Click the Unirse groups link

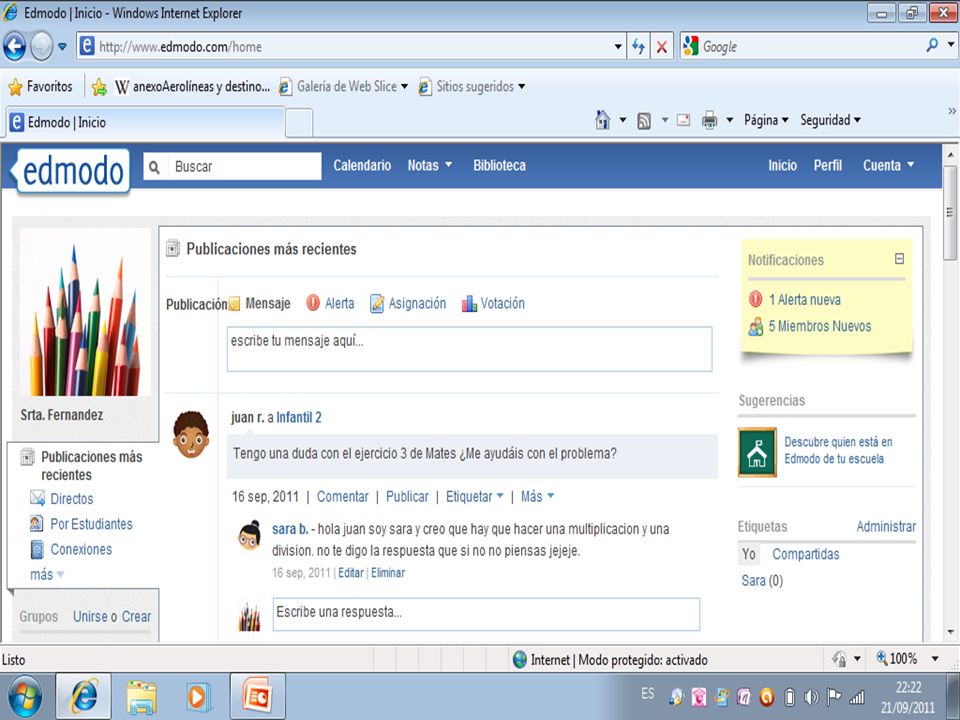90,617
